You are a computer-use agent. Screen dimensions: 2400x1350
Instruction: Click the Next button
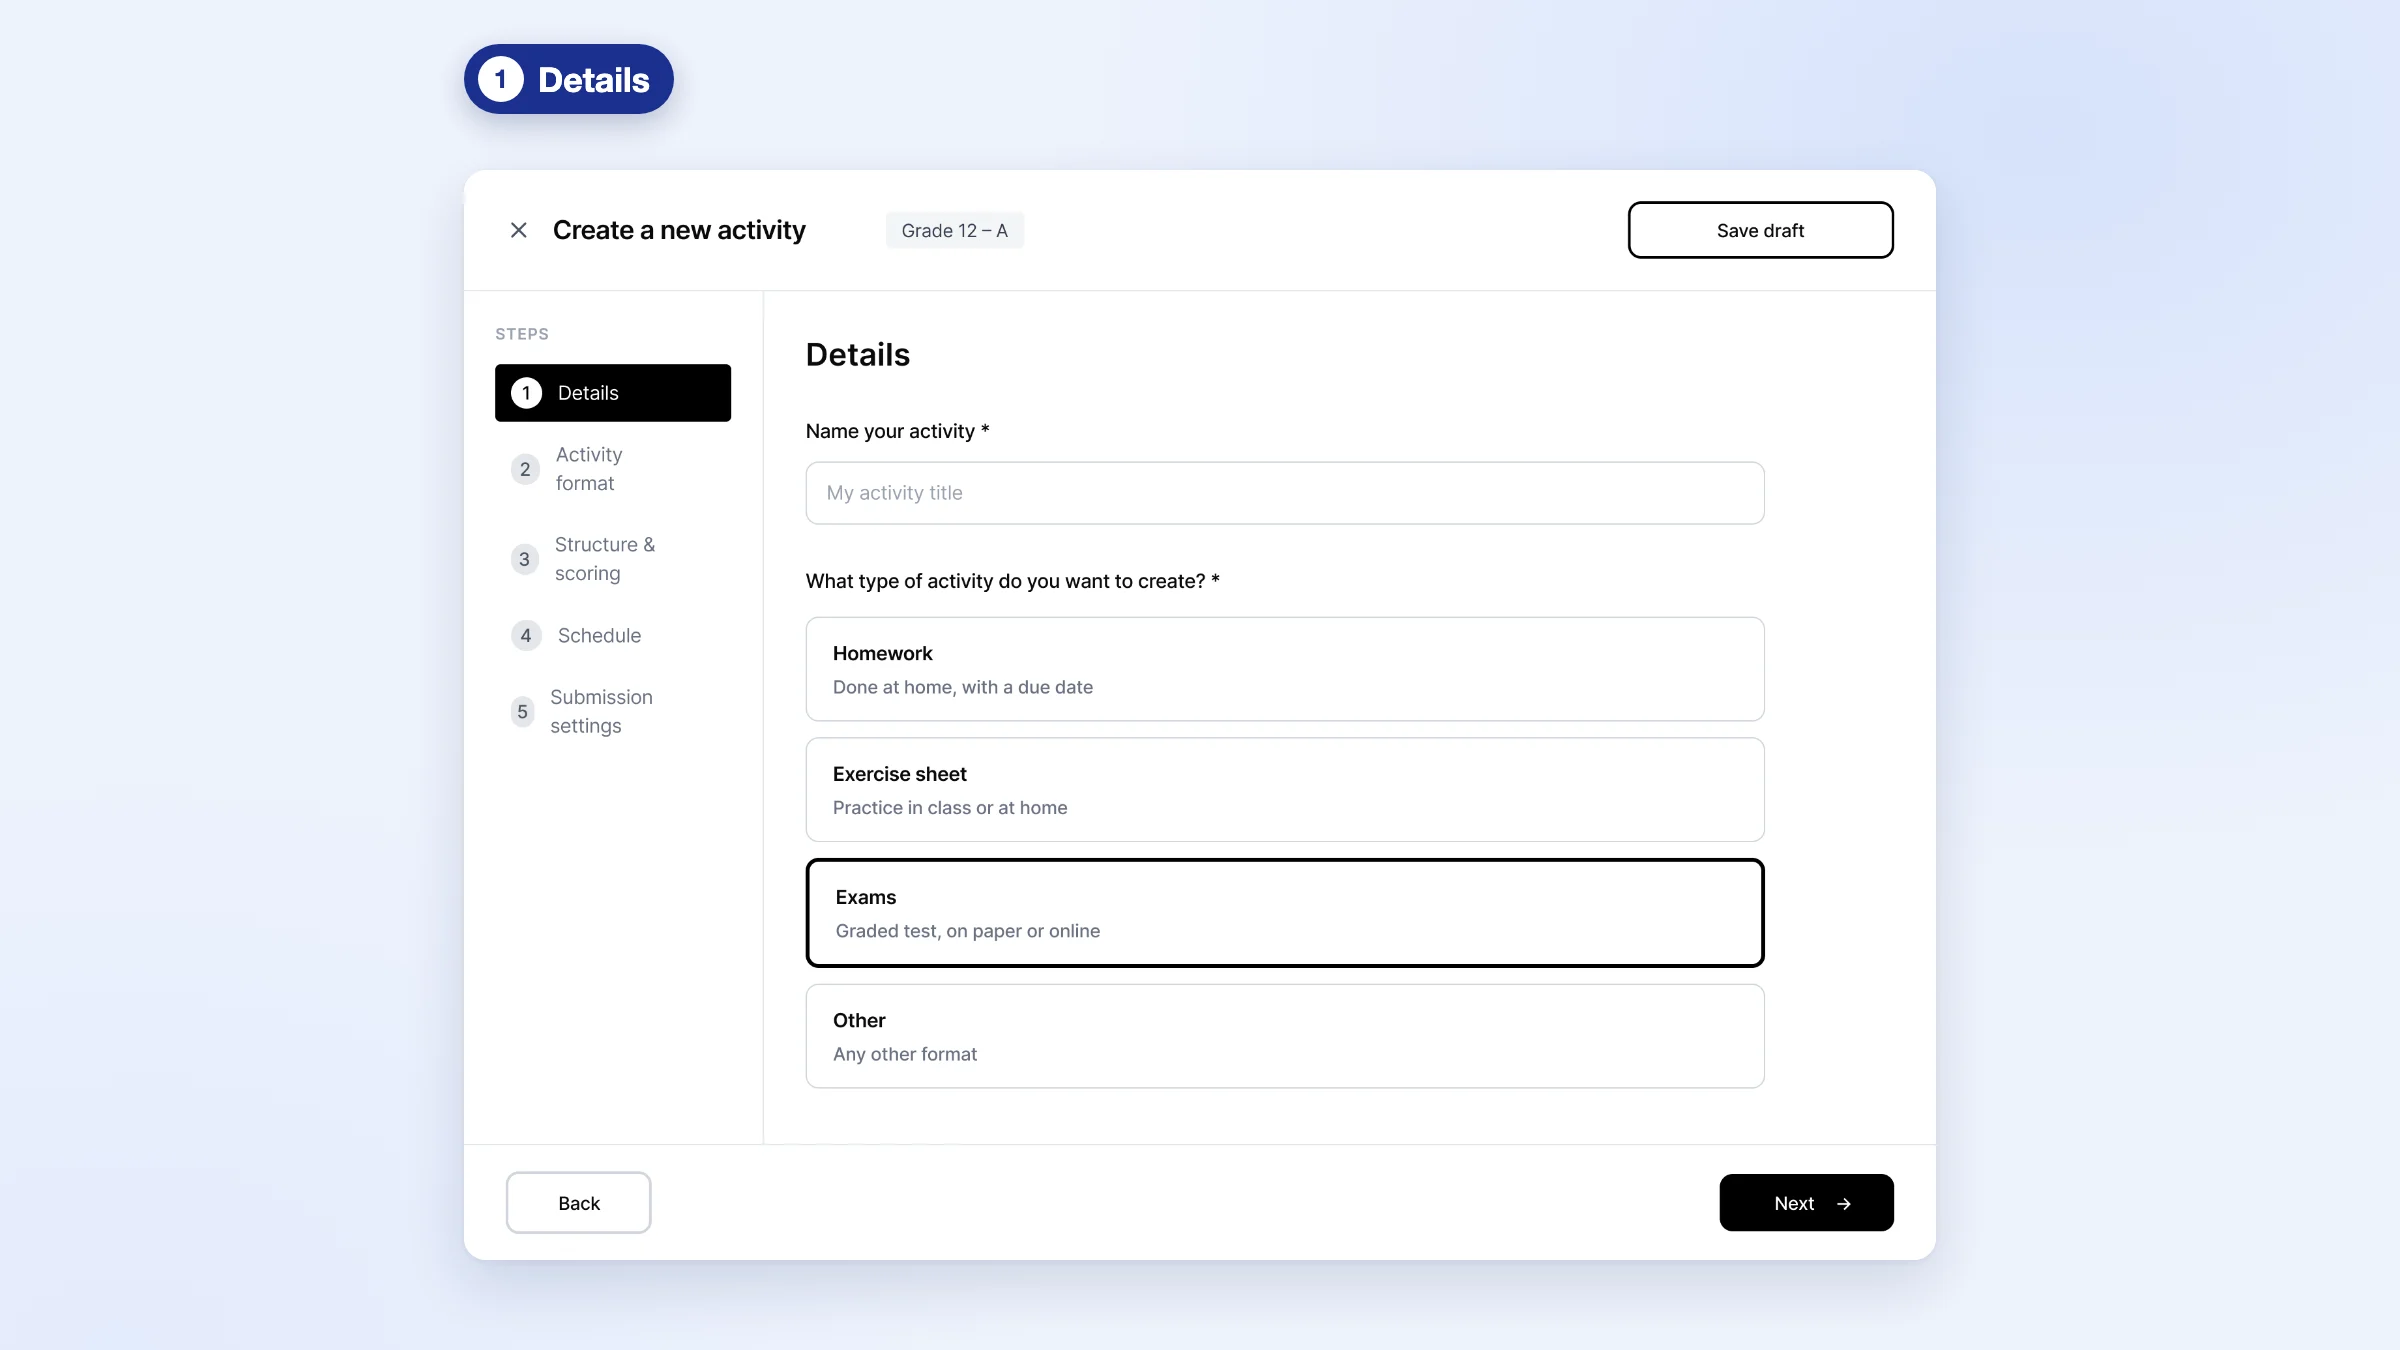pos(1806,1203)
